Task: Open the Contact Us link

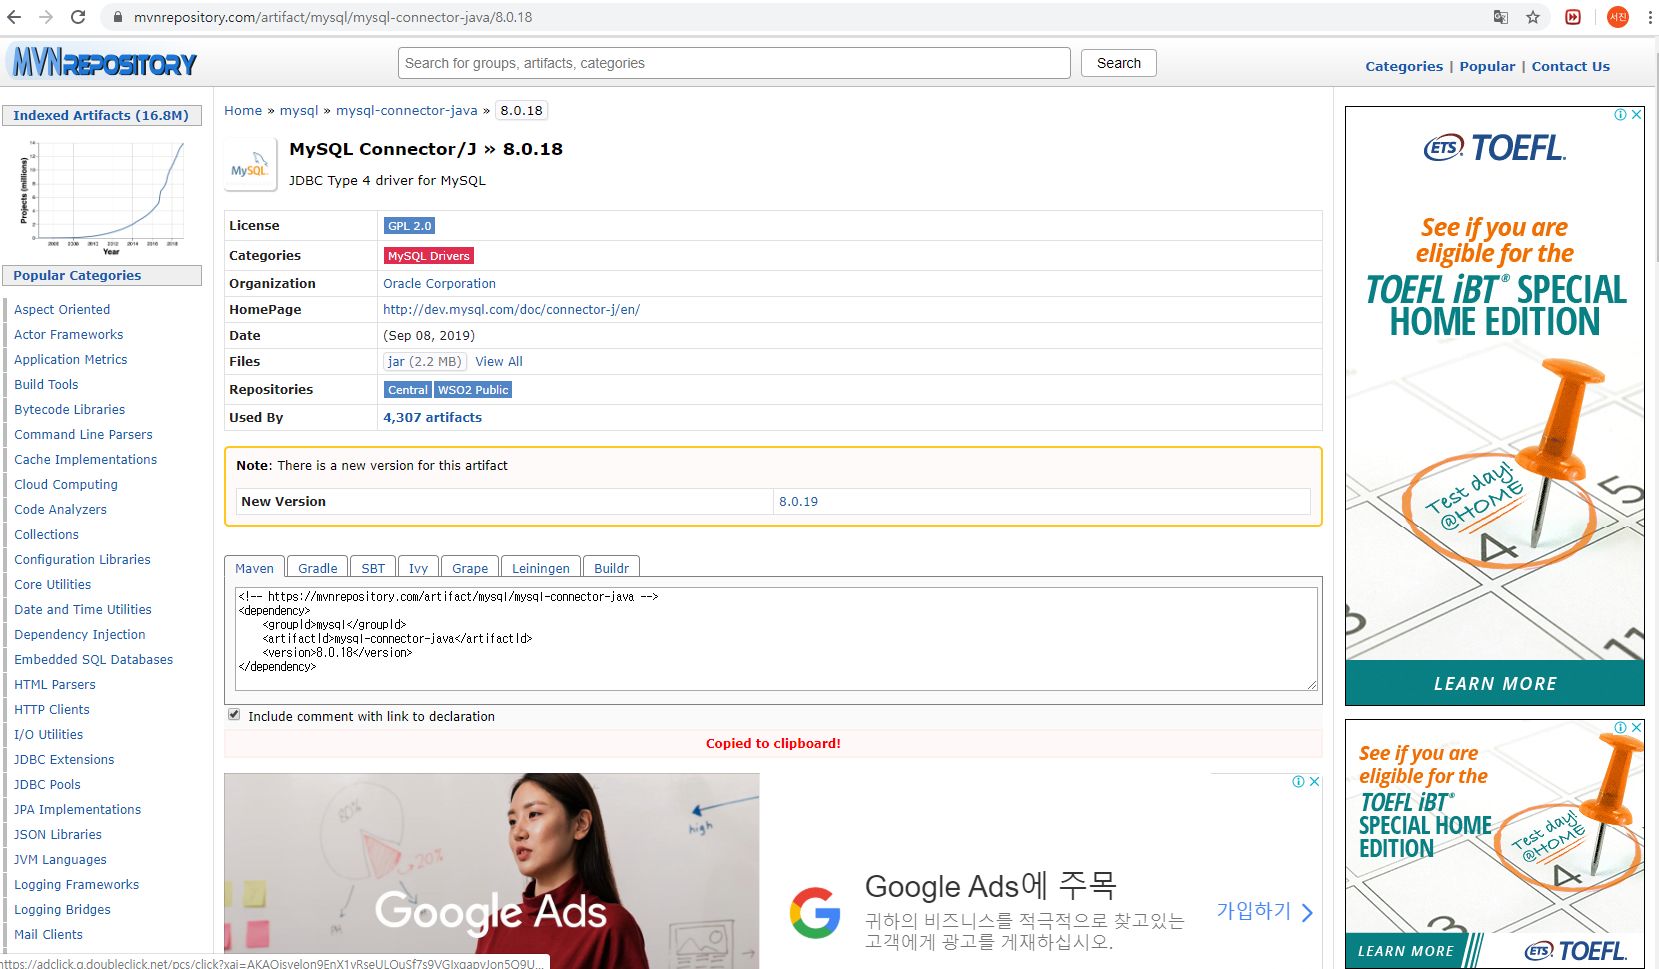Action: (x=1570, y=66)
